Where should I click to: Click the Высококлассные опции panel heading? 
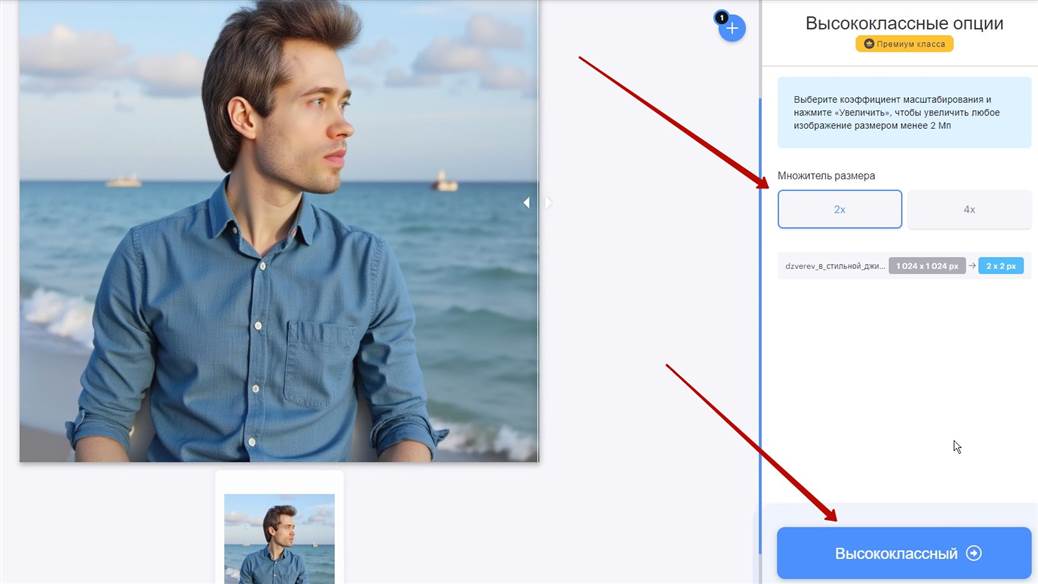[x=904, y=23]
